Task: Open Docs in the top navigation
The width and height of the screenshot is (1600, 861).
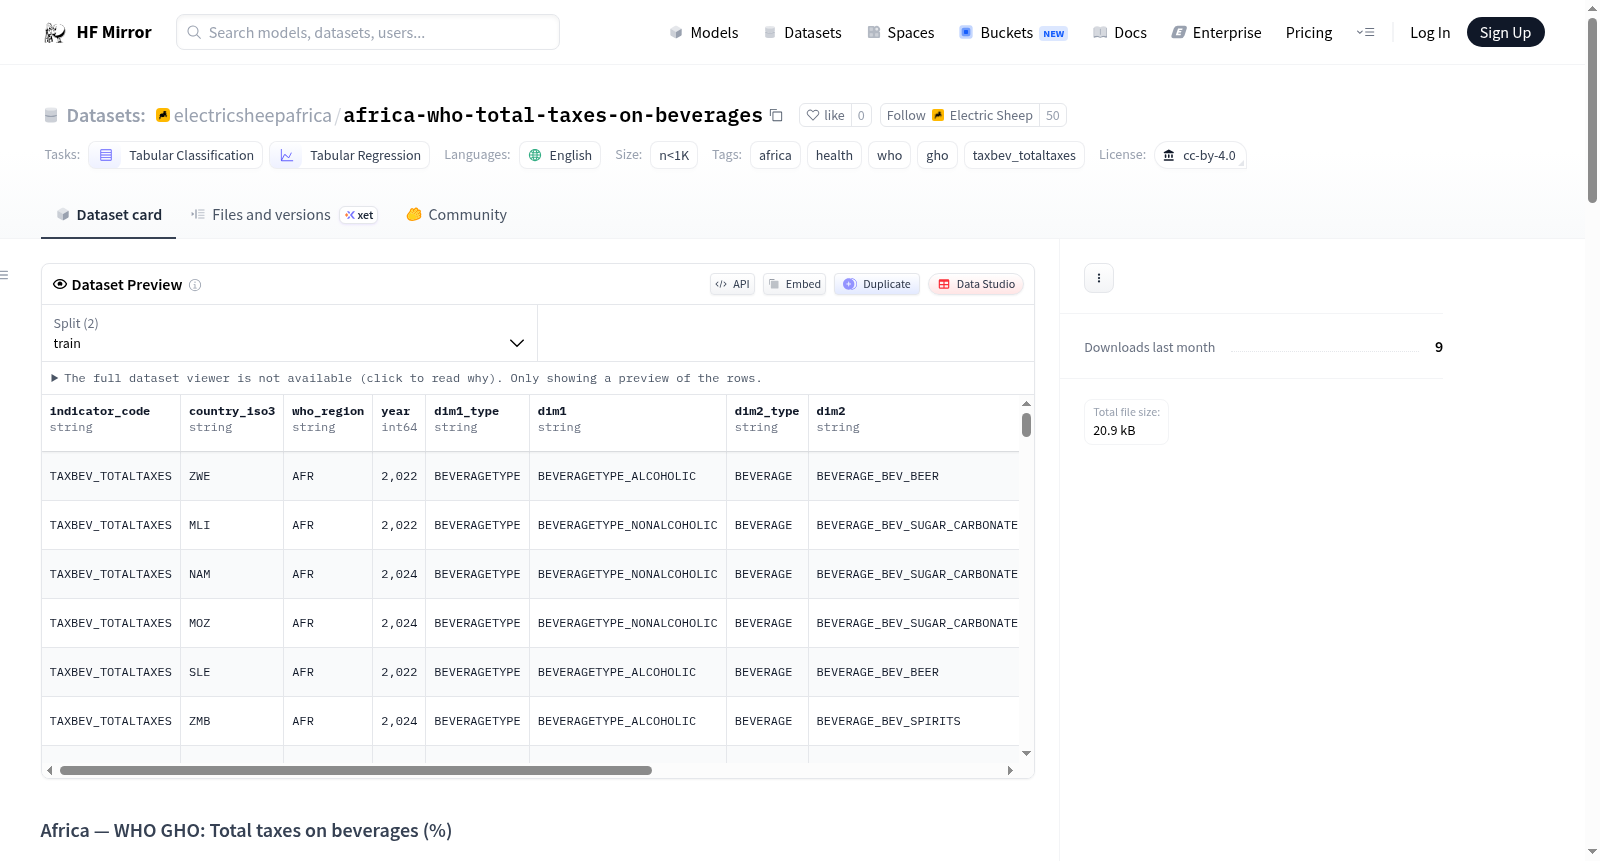Action: click(1120, 33)
